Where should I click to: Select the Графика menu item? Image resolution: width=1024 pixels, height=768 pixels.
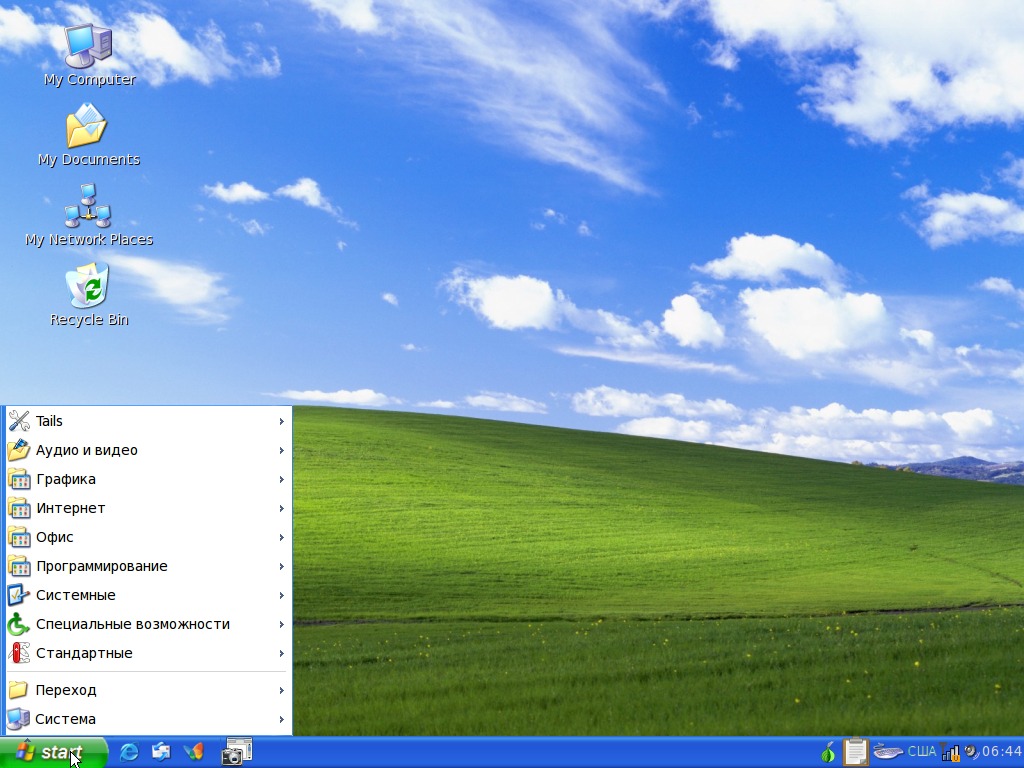pos(148,479)
